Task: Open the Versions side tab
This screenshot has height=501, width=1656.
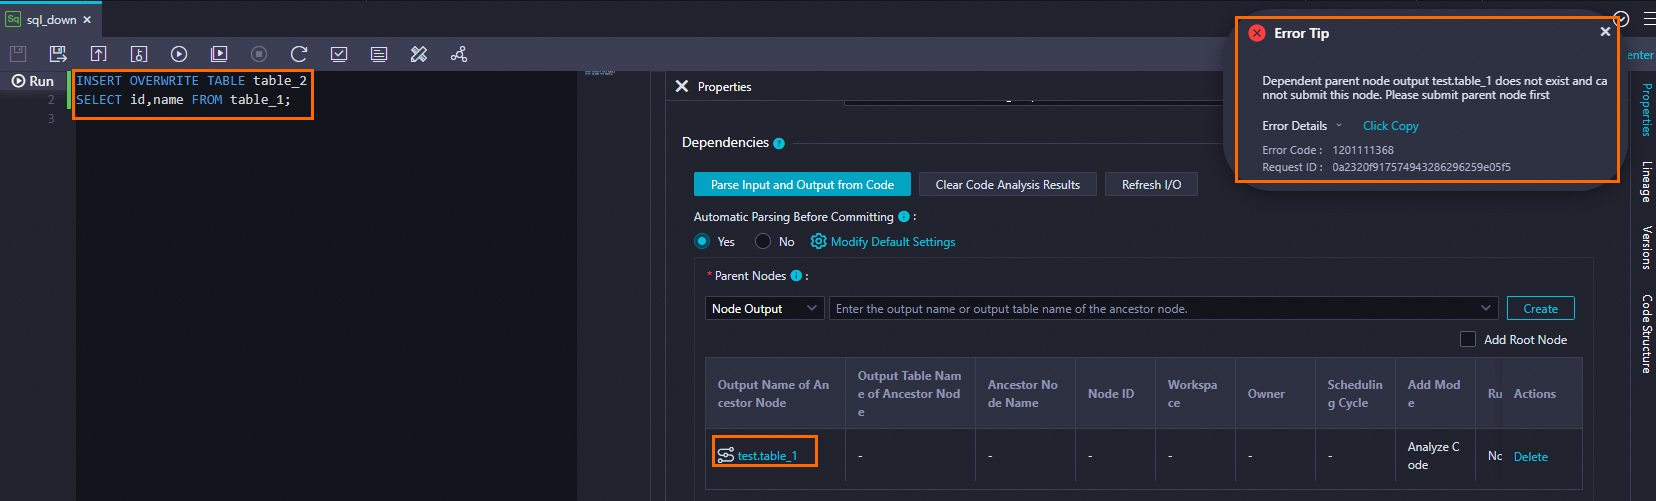Action: tap(1646, 247)
